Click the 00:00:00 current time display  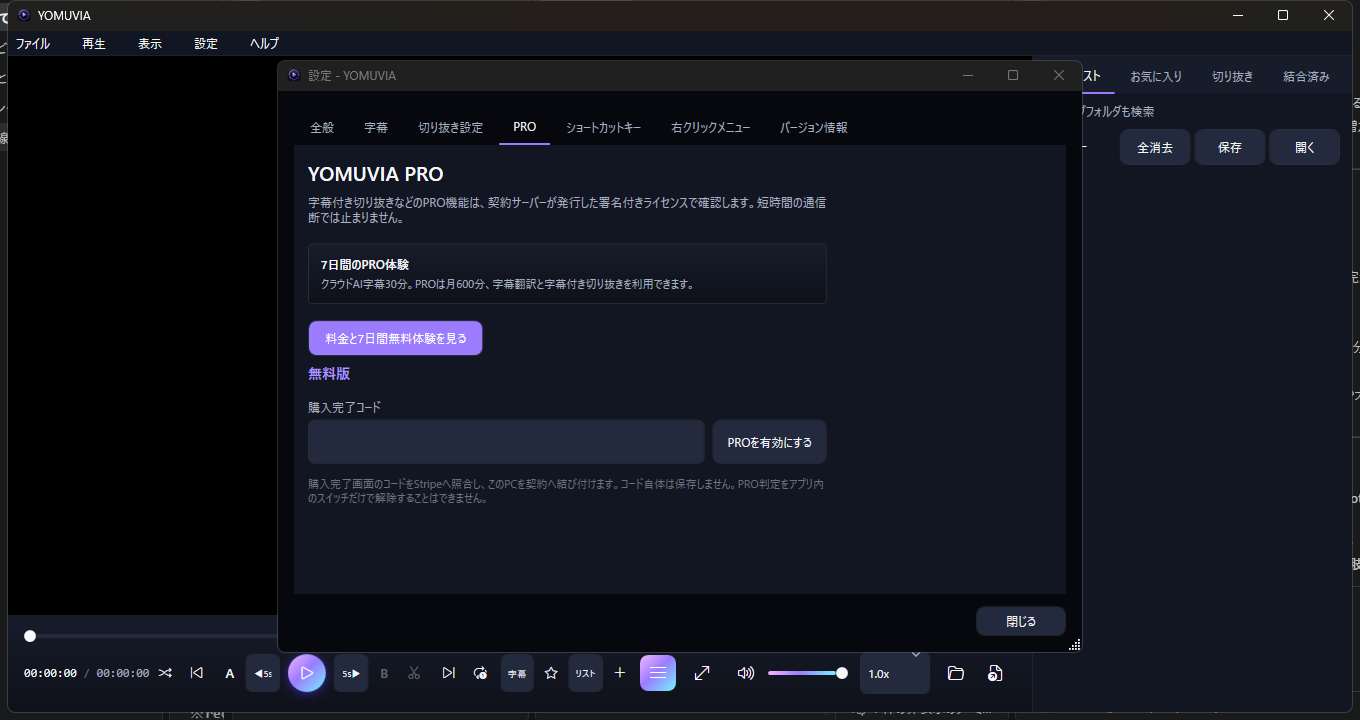tap(50, 673)
